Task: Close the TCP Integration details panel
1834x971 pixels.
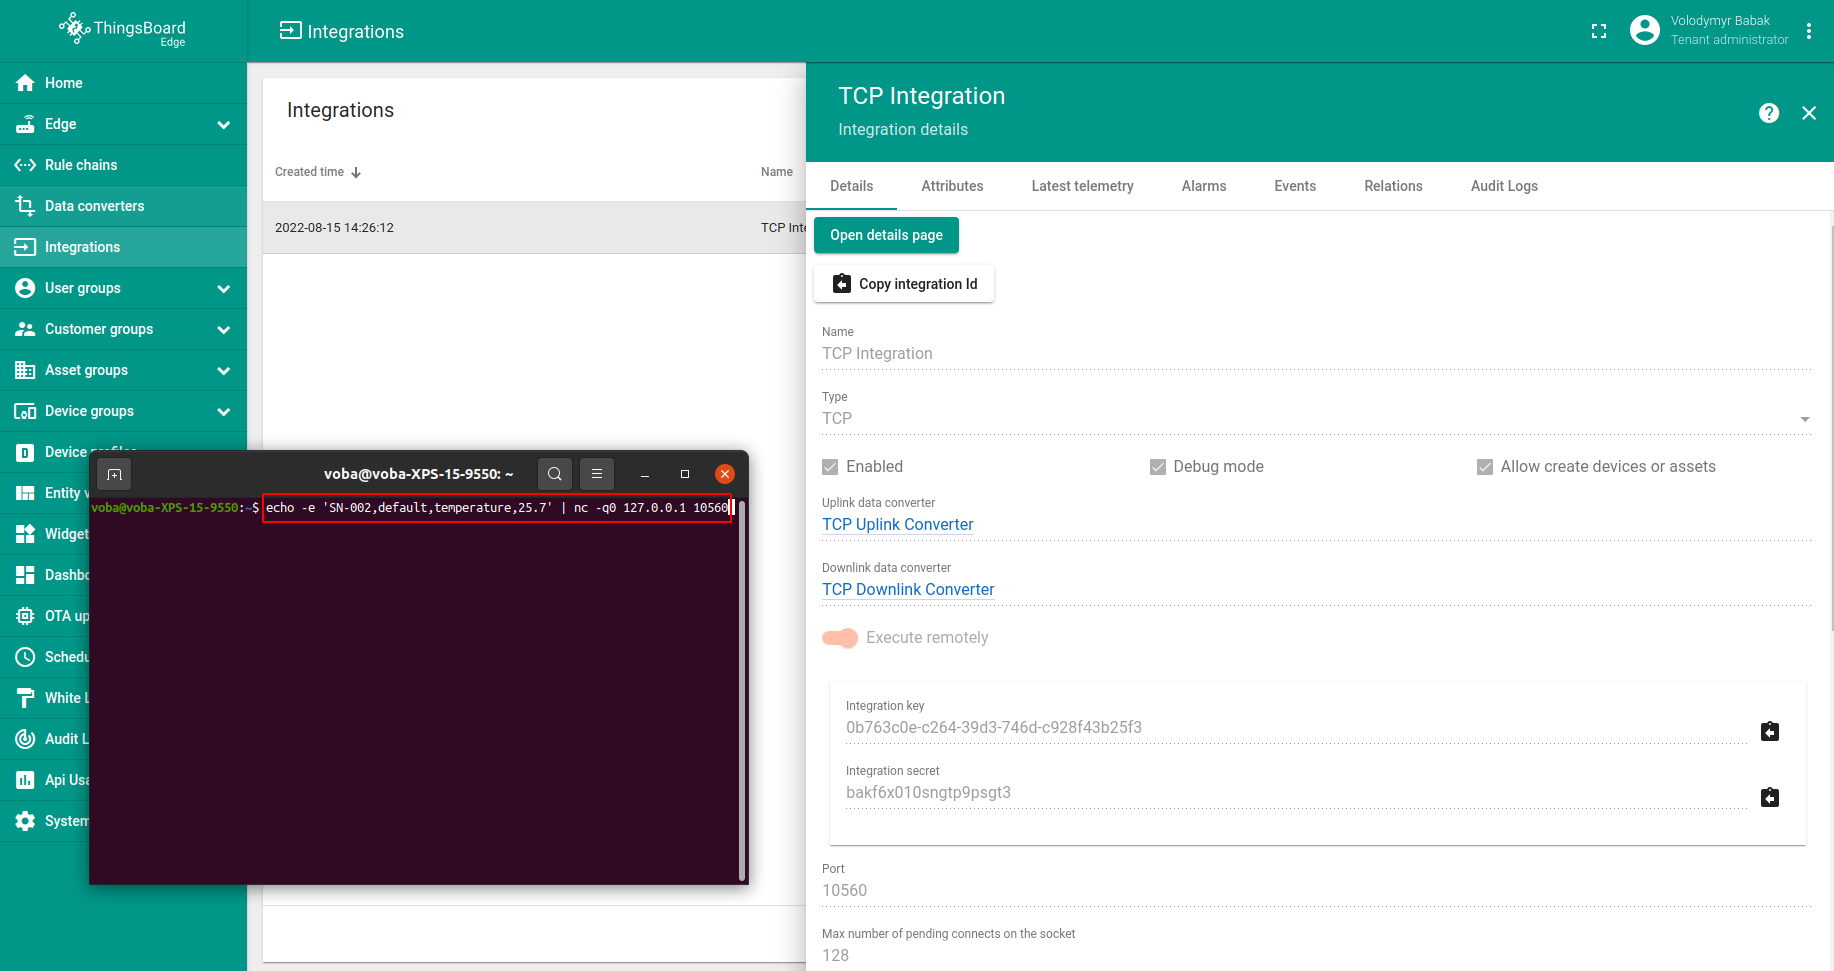Action: [x=1809, y=113]
